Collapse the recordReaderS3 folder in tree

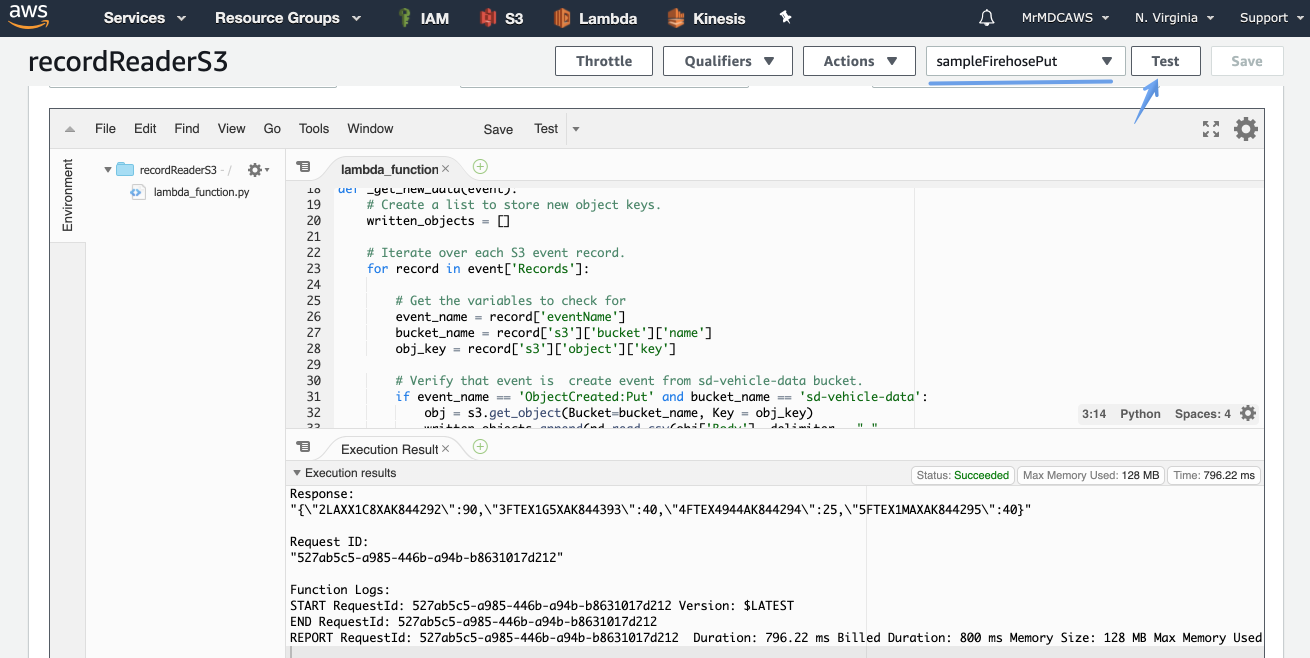pos(108,170)
